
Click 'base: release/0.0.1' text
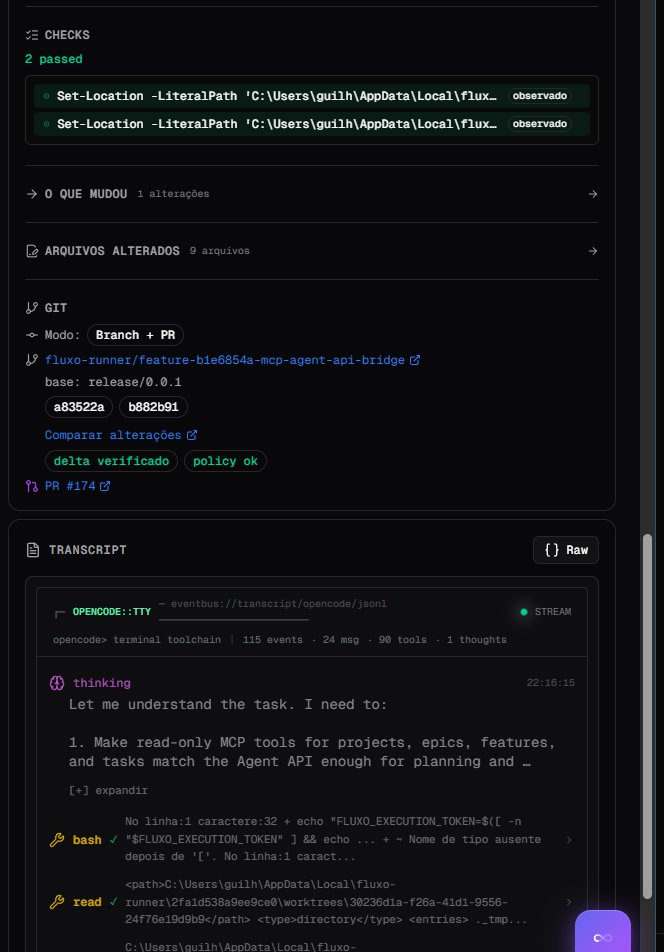[113, 382]
